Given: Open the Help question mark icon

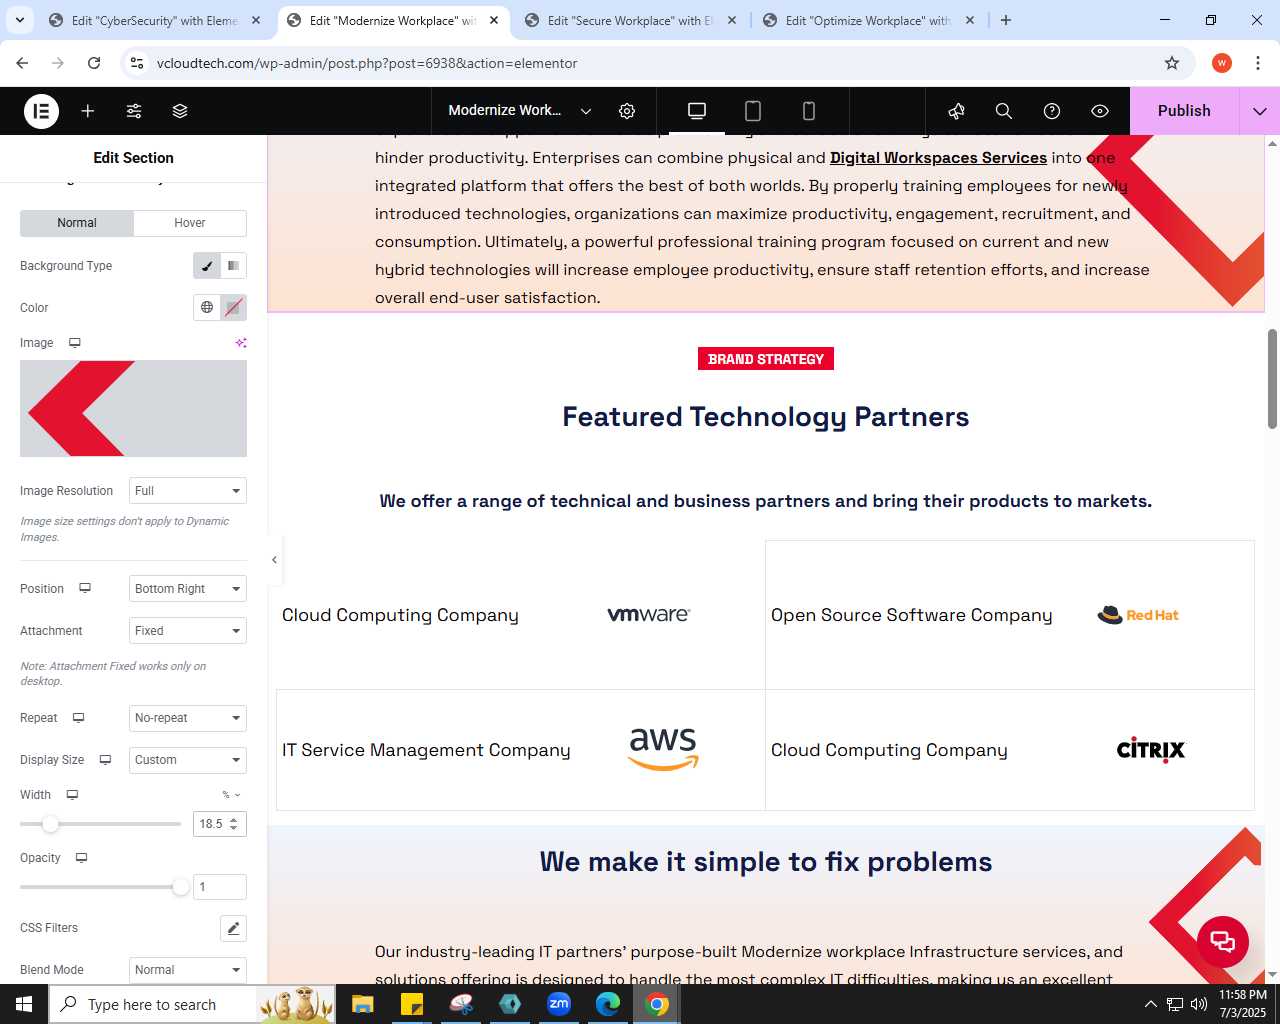Looking at the screenshot, I should (x=1052, y=111).
